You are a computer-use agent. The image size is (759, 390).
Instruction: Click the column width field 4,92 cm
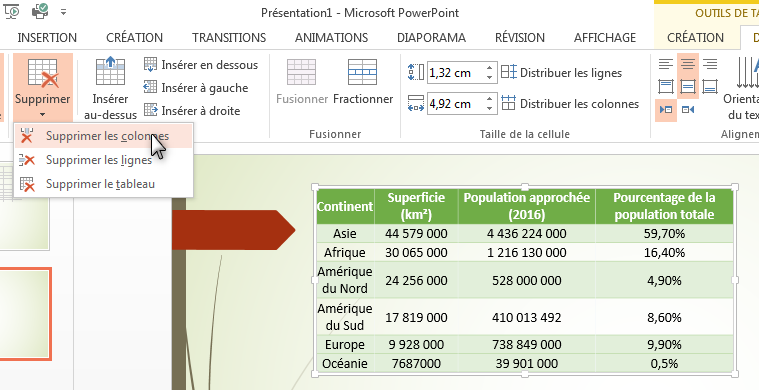455,104
